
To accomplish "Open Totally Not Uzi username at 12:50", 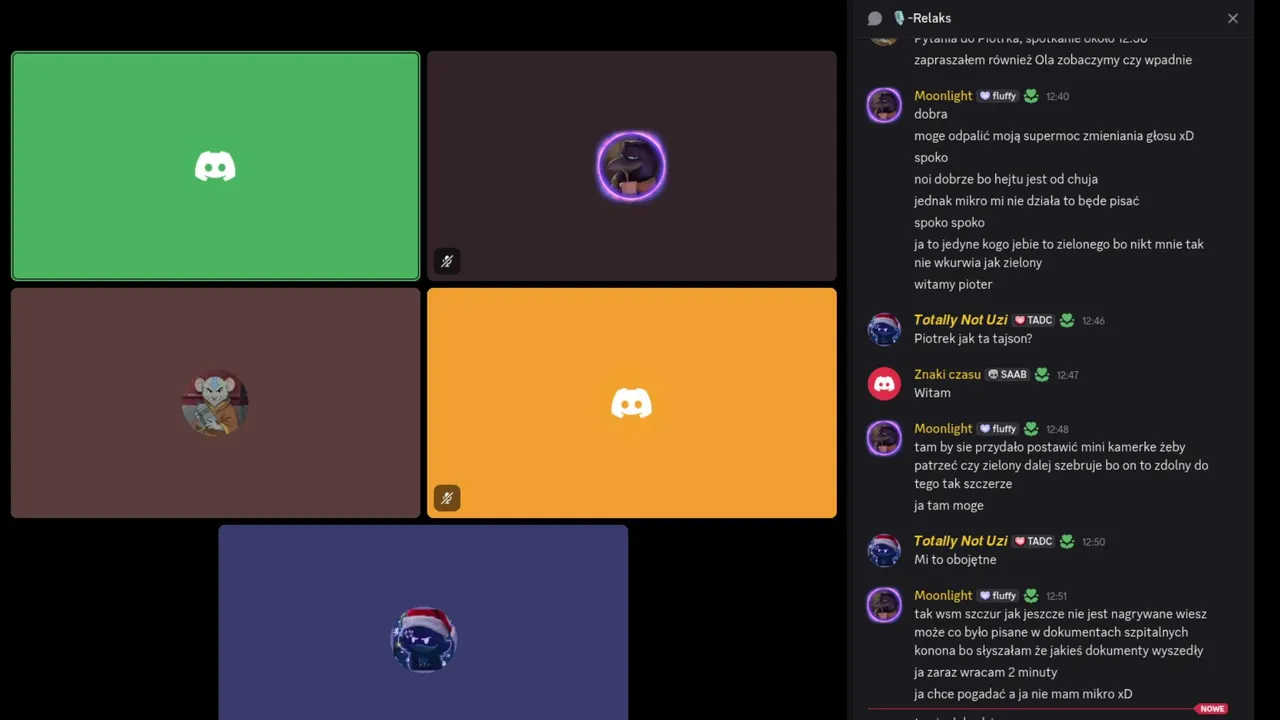I will [961, 541].
